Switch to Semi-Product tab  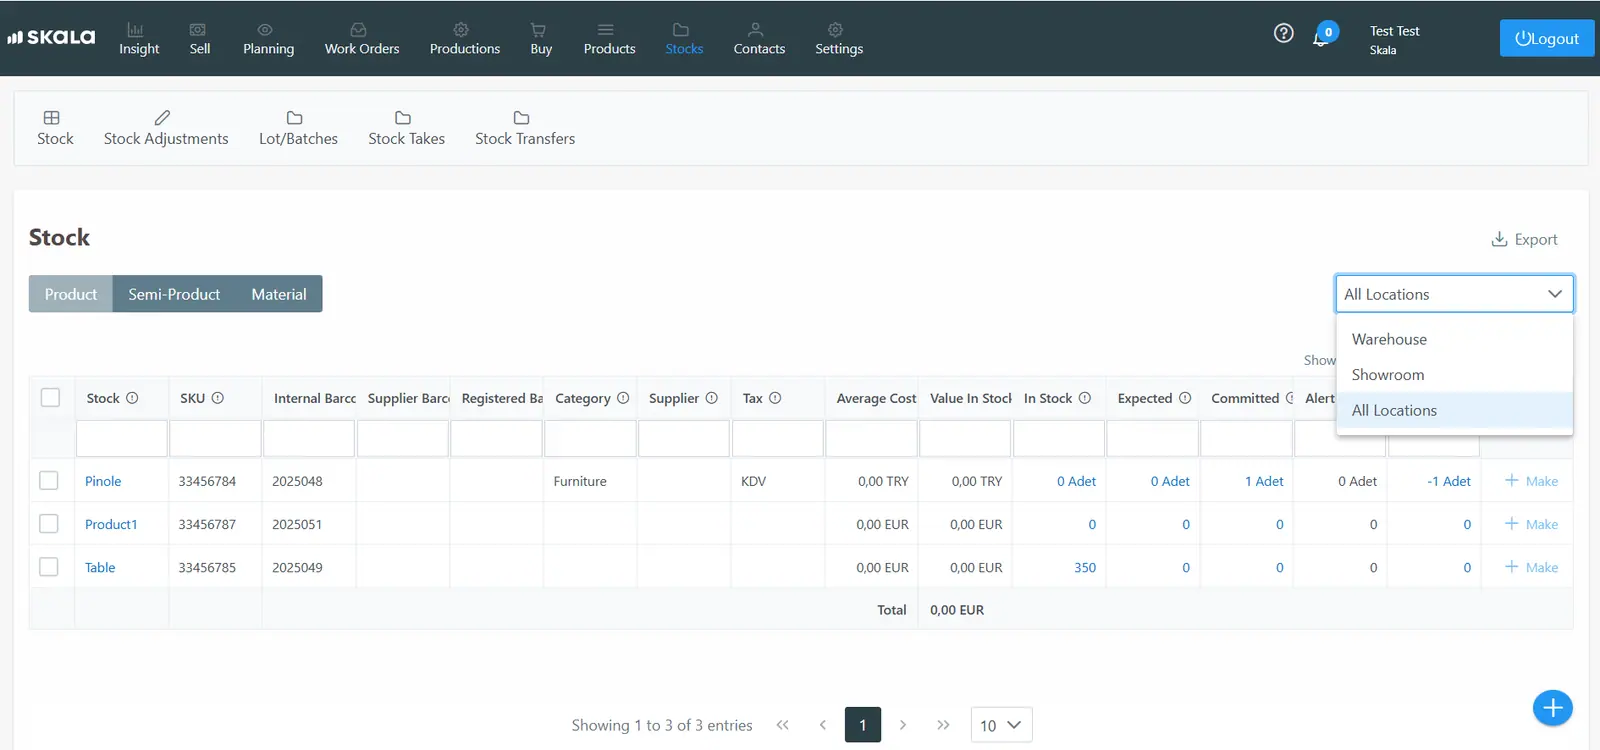(174, 294)
